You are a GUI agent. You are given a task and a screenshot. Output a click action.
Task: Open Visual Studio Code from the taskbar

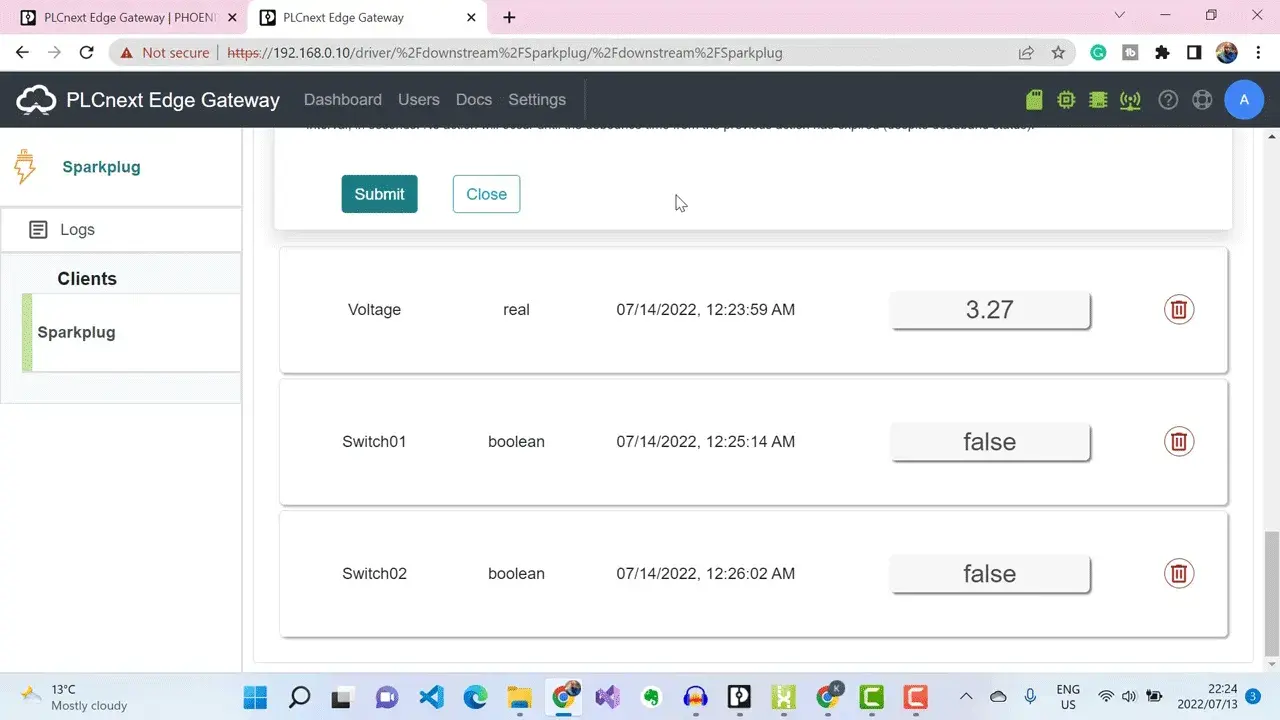(431, 697)
